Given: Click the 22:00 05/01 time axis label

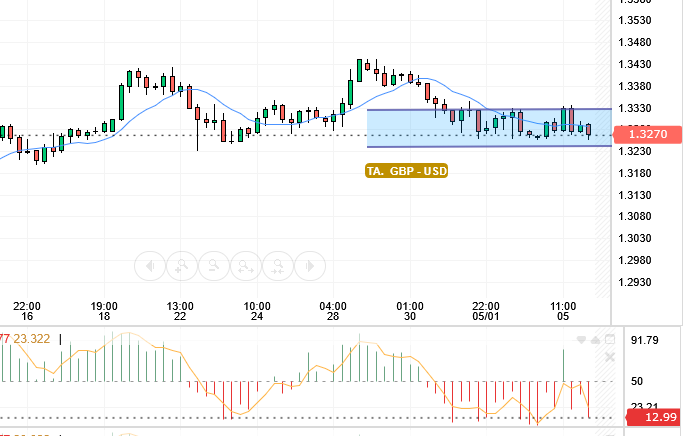Looking at the screenshot, I should coord(486,311).
